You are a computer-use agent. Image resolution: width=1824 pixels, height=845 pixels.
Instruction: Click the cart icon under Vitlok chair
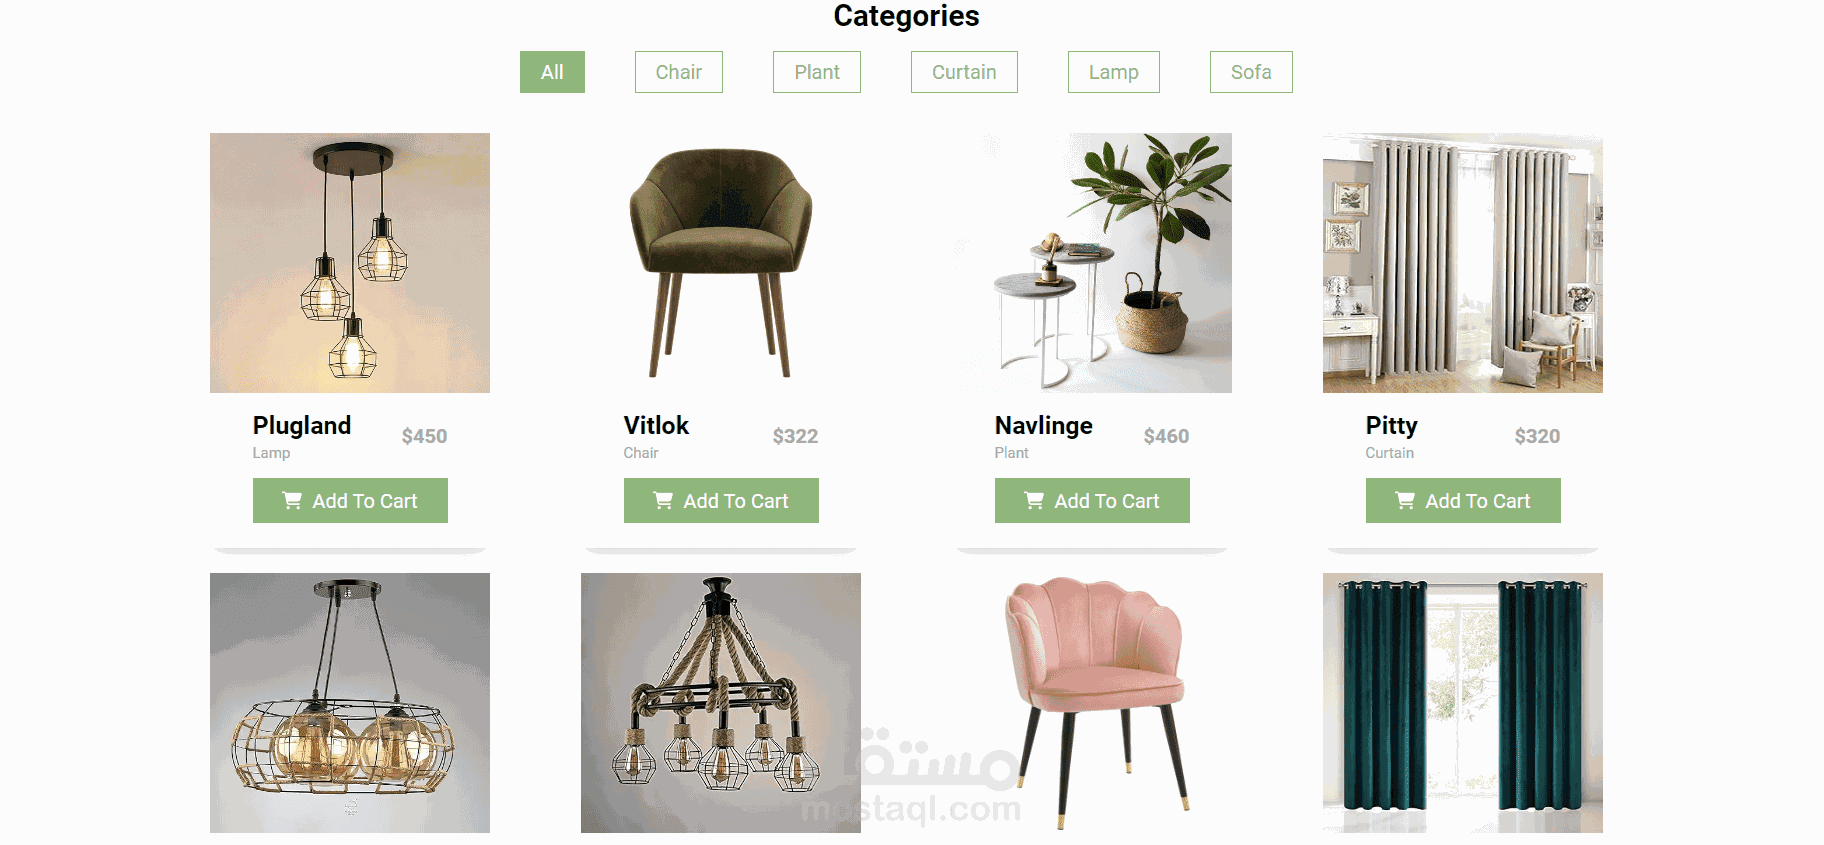[x=663, y=500]
